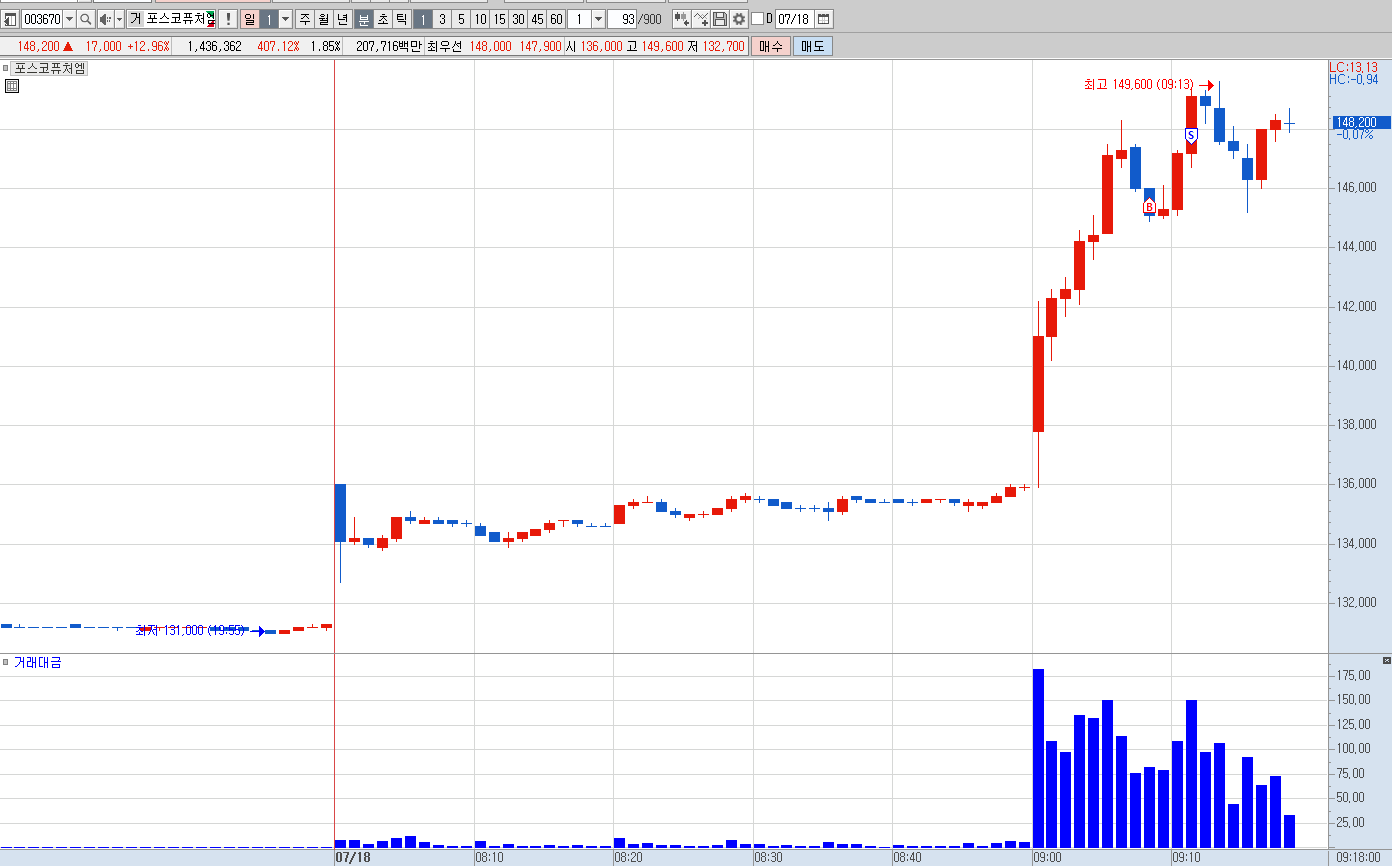Click the 207,716백만 trading value text

click(x=388, y=46)
